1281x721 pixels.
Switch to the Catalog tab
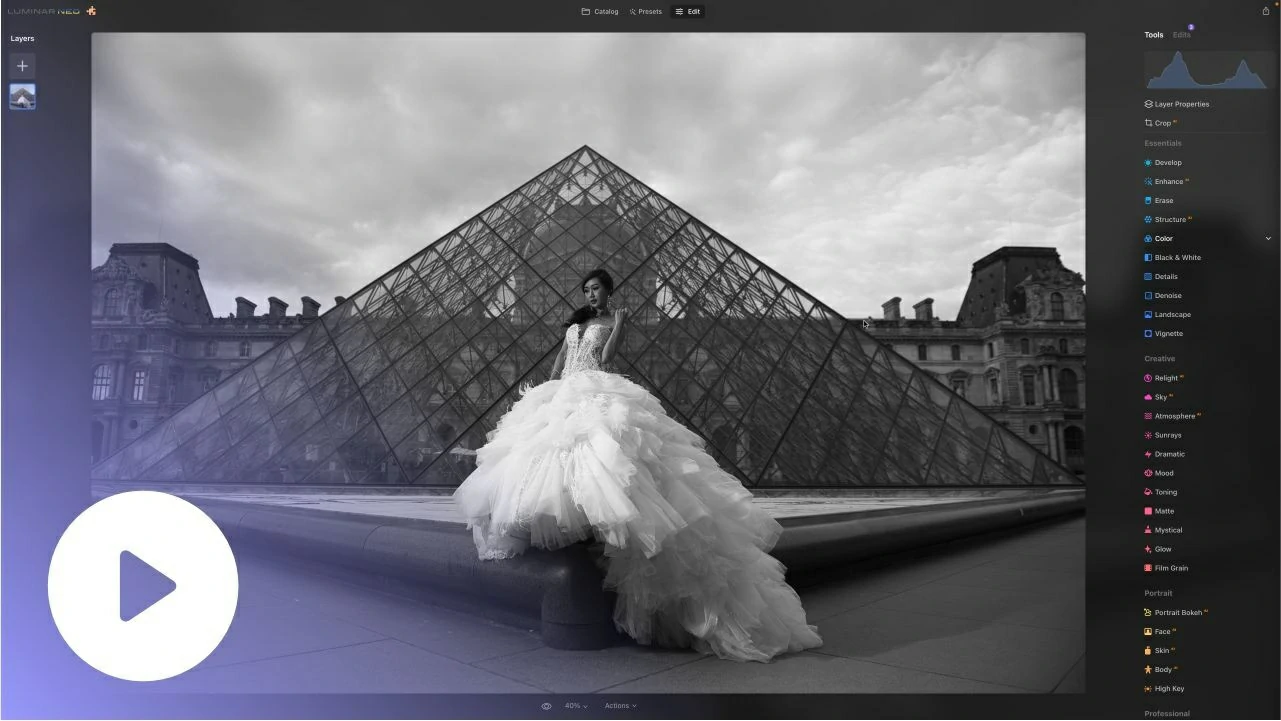pos(600,12)
